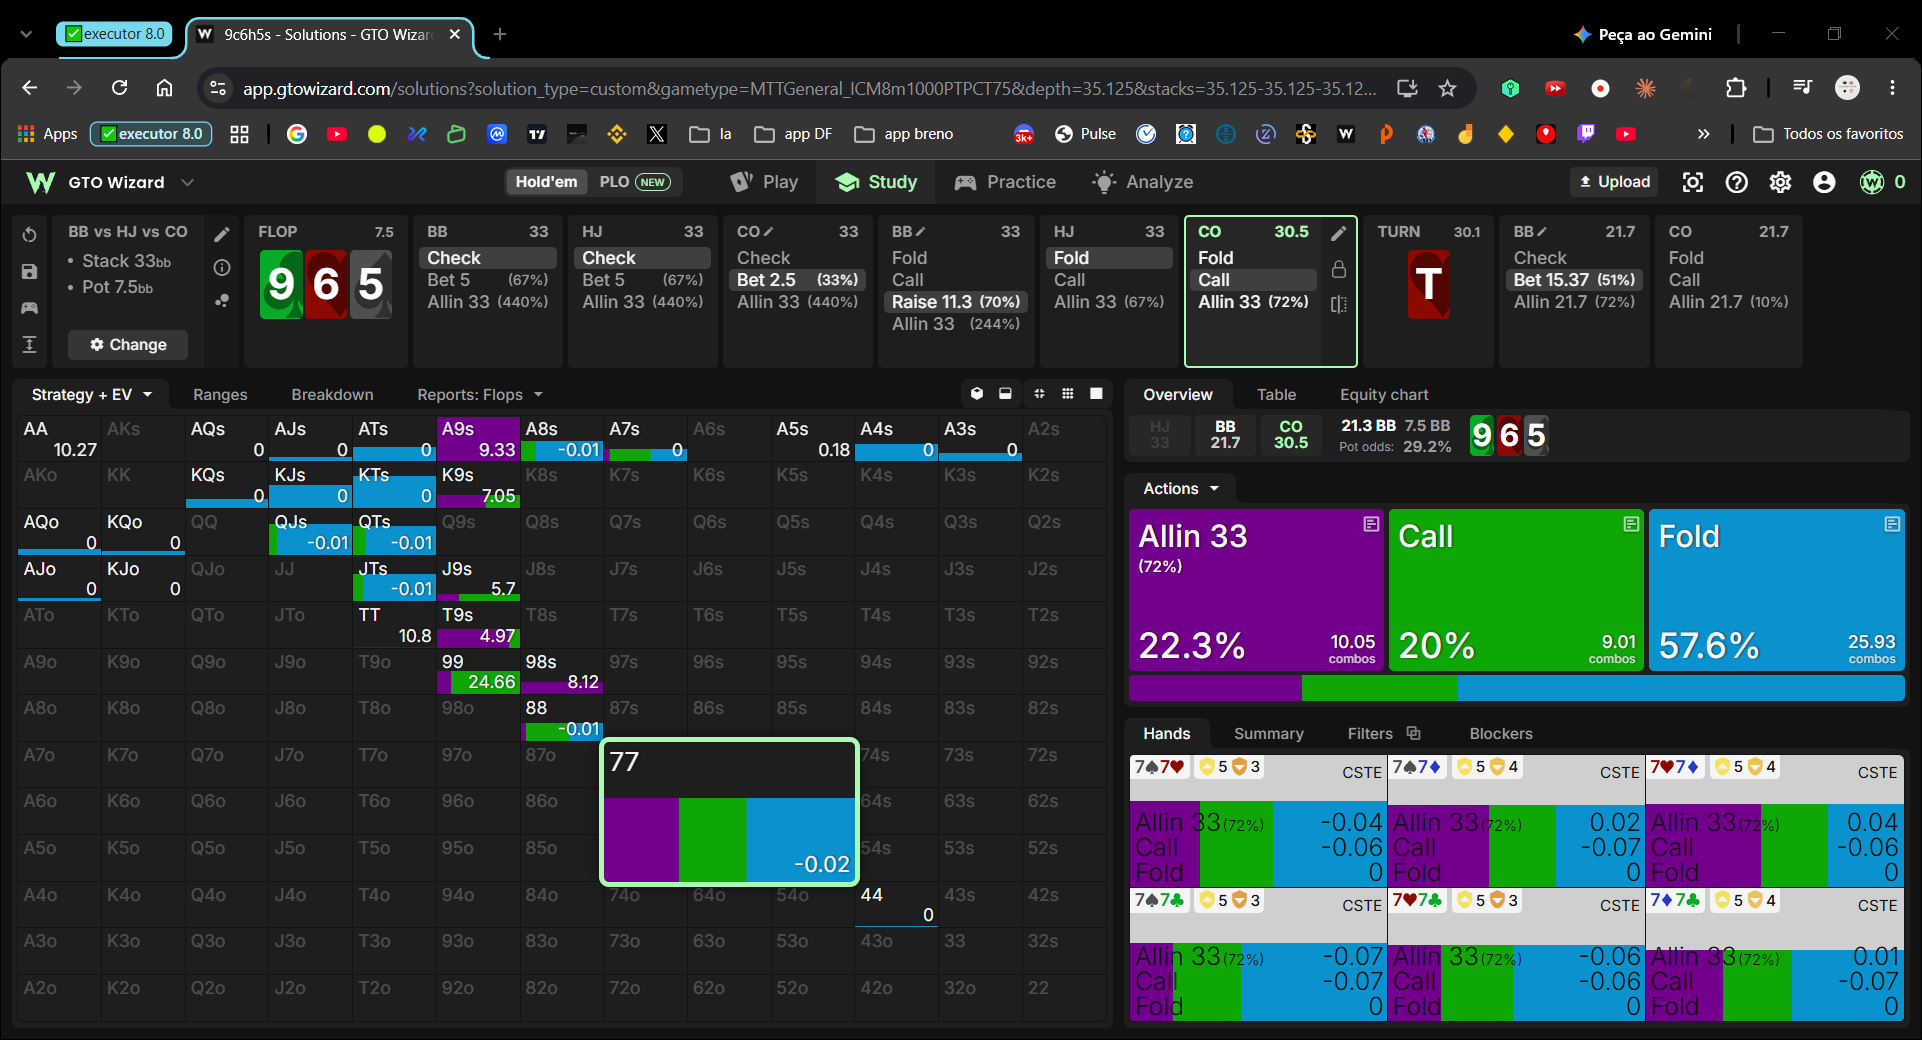Screen dimensions: 1922x1040
Task: Toggle the 3D cube matrix view
Action: [977, 394]
